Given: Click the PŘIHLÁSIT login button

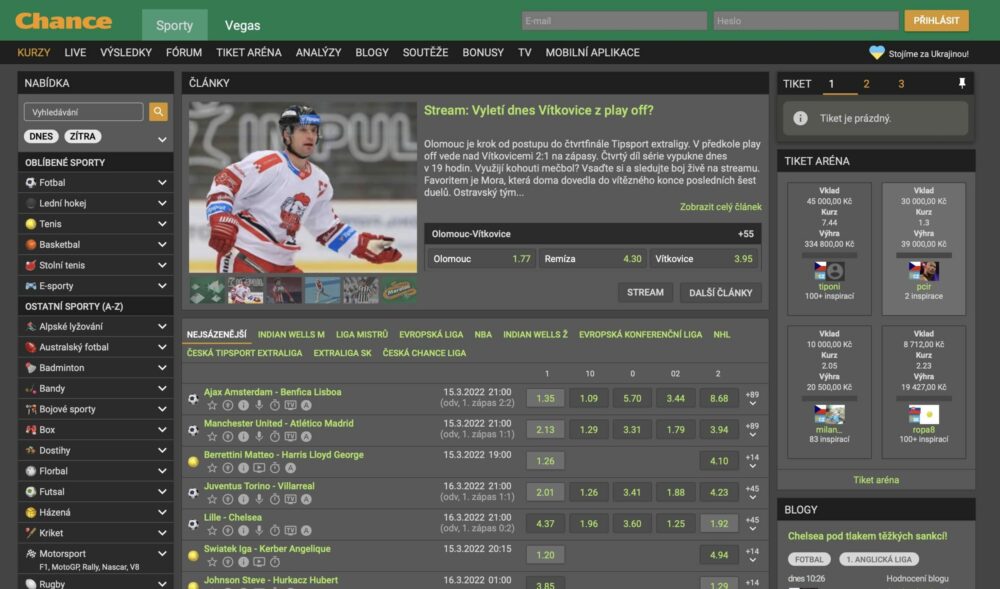Looking at the screenshot, I should click(936, 20).
